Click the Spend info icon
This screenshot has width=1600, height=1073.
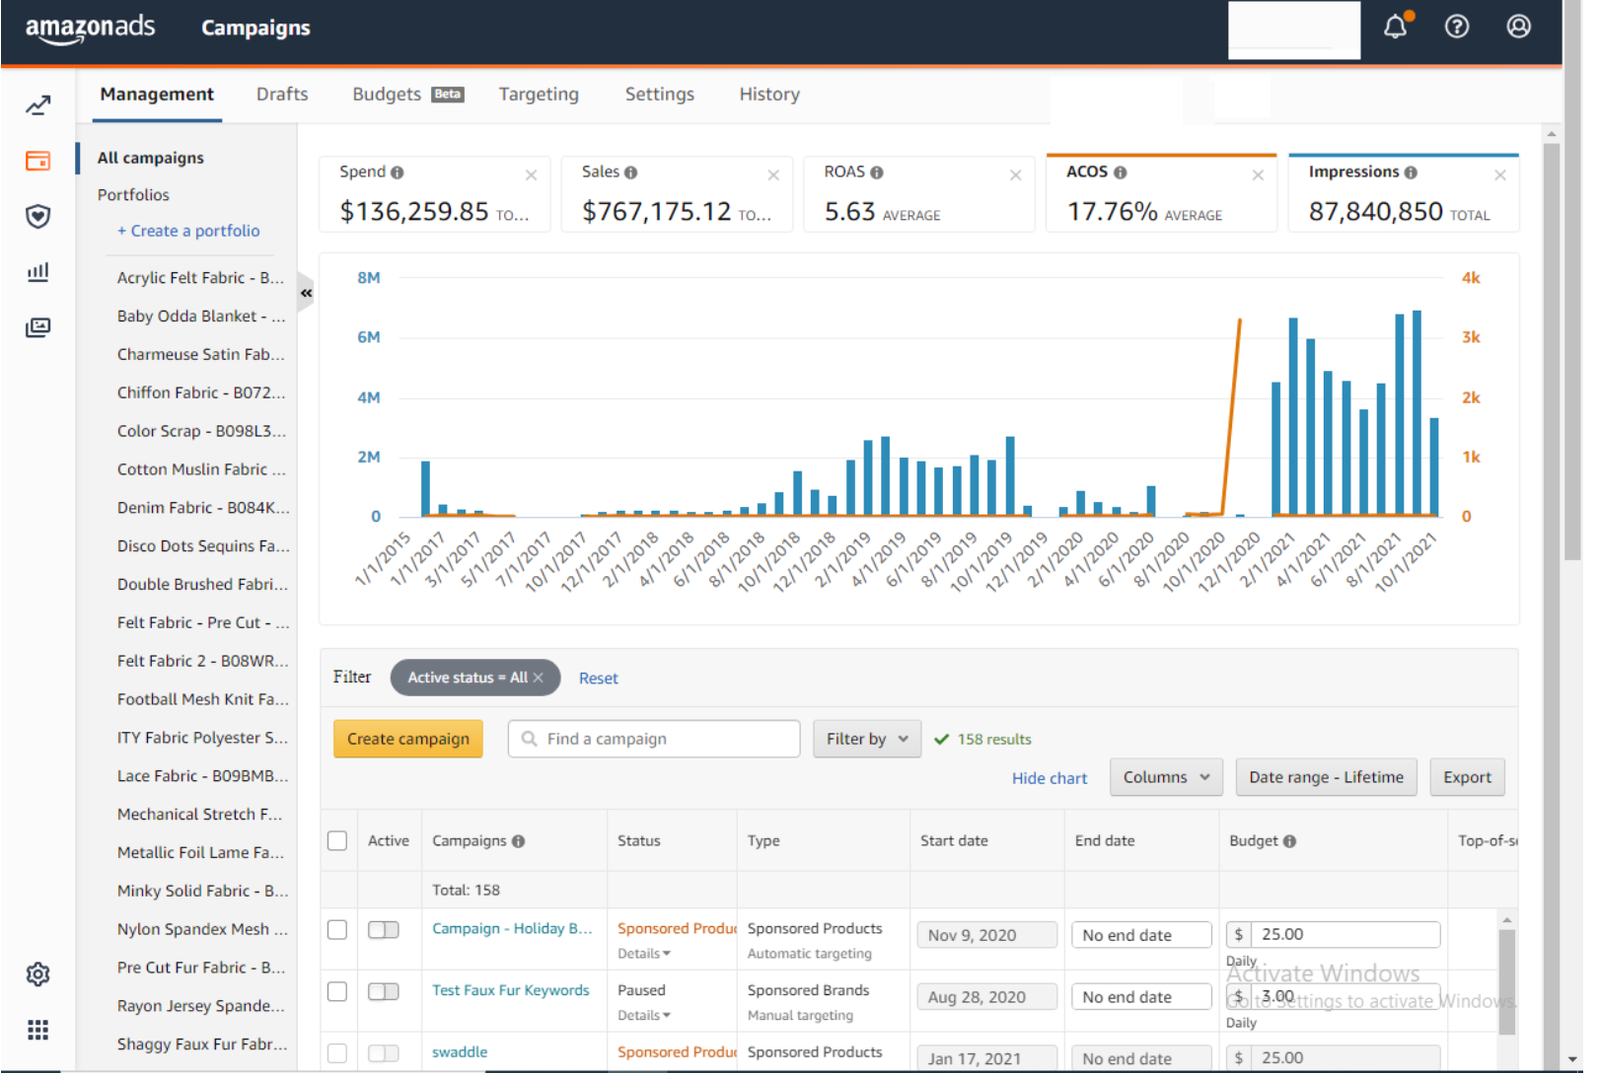click(397, 172)
